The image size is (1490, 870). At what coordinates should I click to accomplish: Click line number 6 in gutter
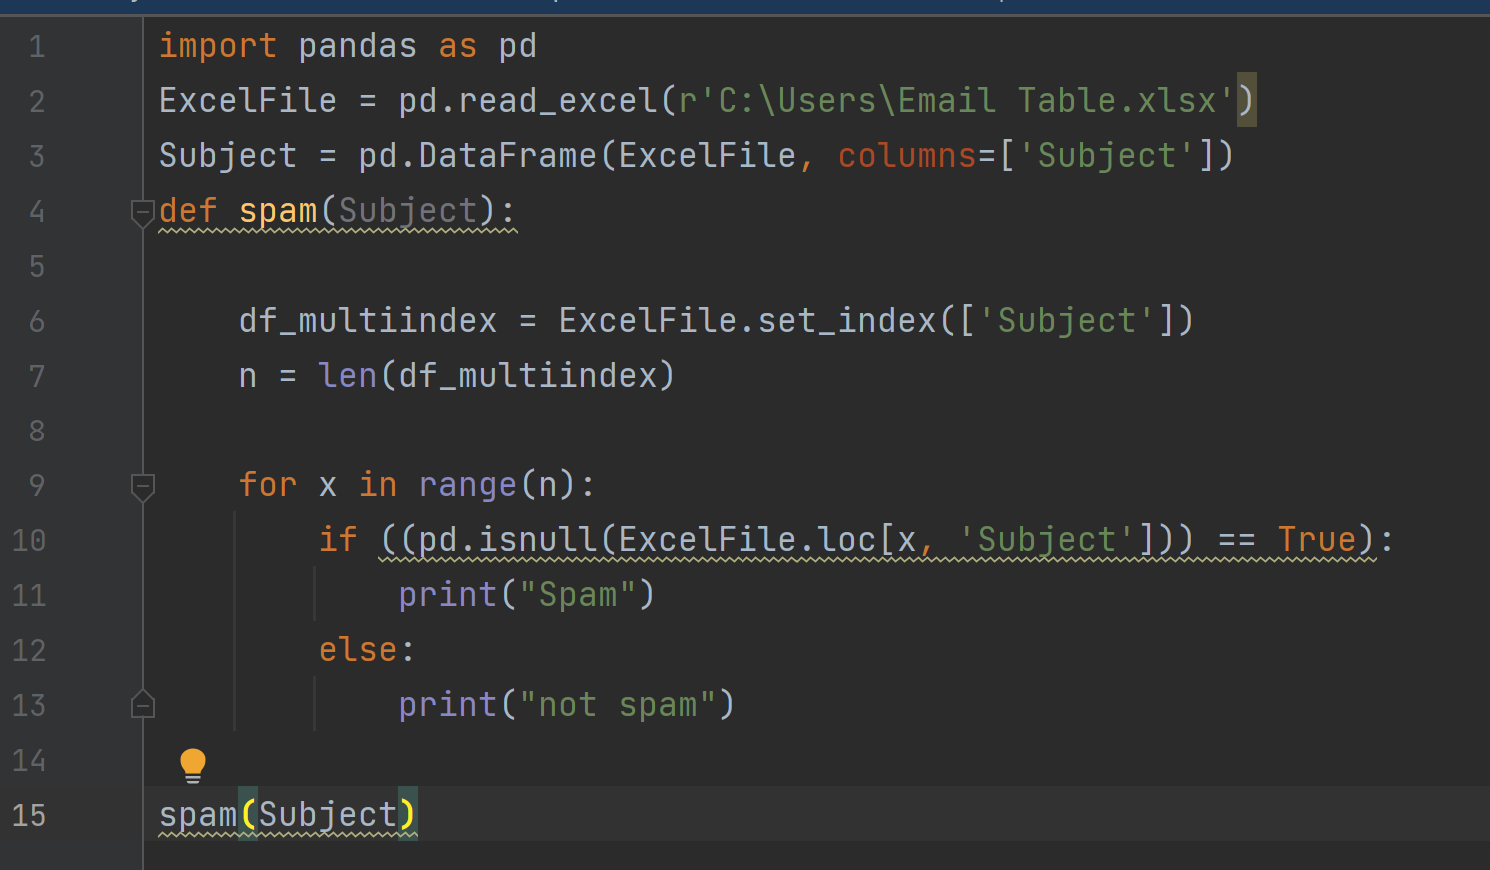coord(37,322)
